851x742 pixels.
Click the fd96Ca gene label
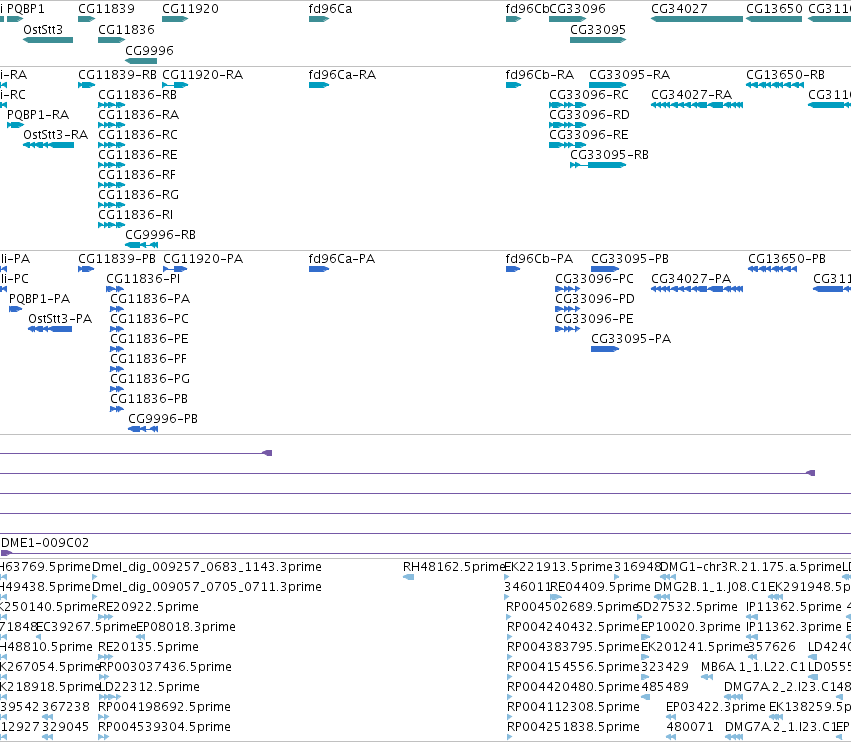(330, 9)
